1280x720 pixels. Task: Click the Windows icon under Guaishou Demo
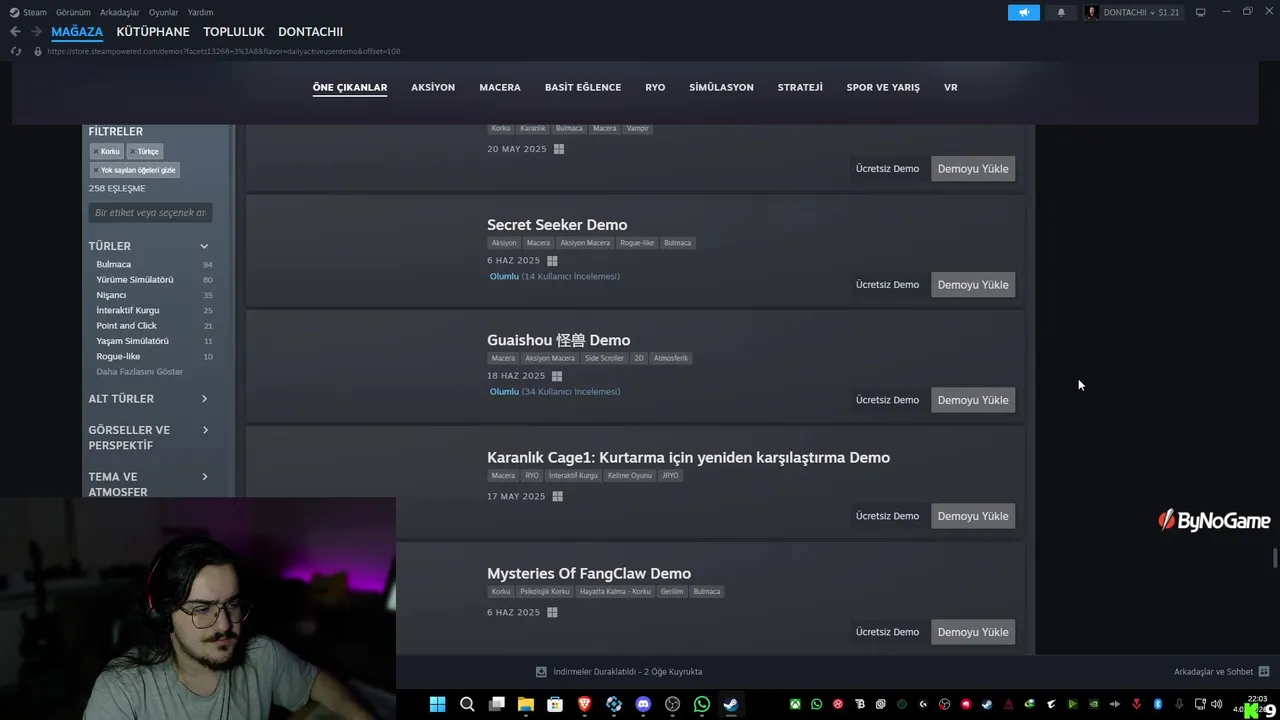point(557,376)
